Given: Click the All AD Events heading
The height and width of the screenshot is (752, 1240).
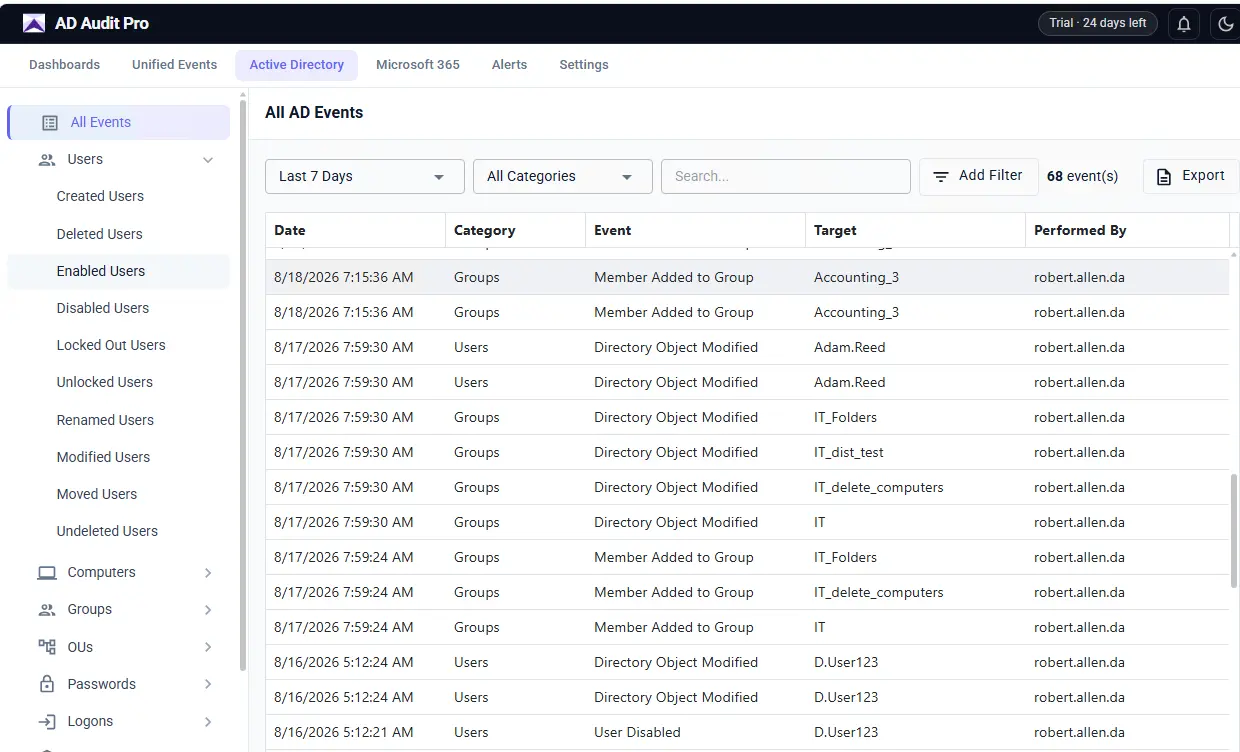Looking at the screenshot, I should coord(314,113).
